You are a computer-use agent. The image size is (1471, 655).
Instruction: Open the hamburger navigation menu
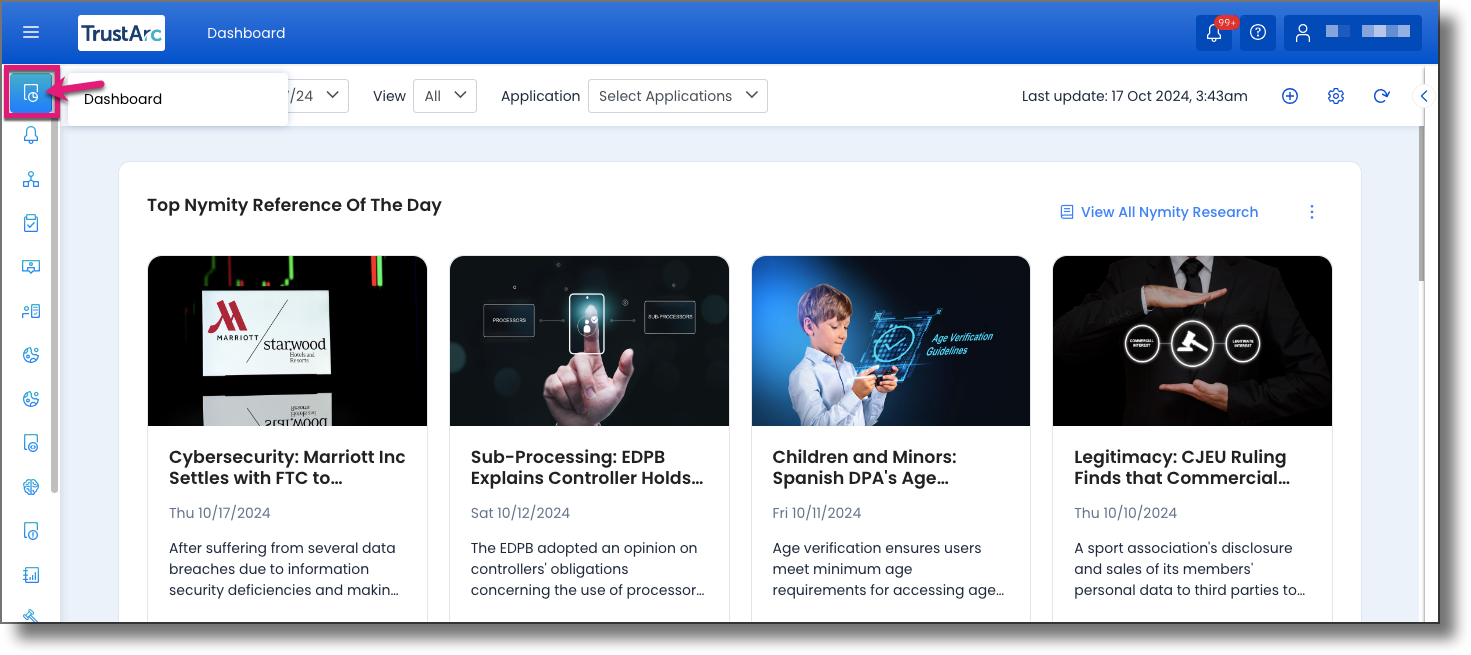pyautogui.click(x=31, y=32)
